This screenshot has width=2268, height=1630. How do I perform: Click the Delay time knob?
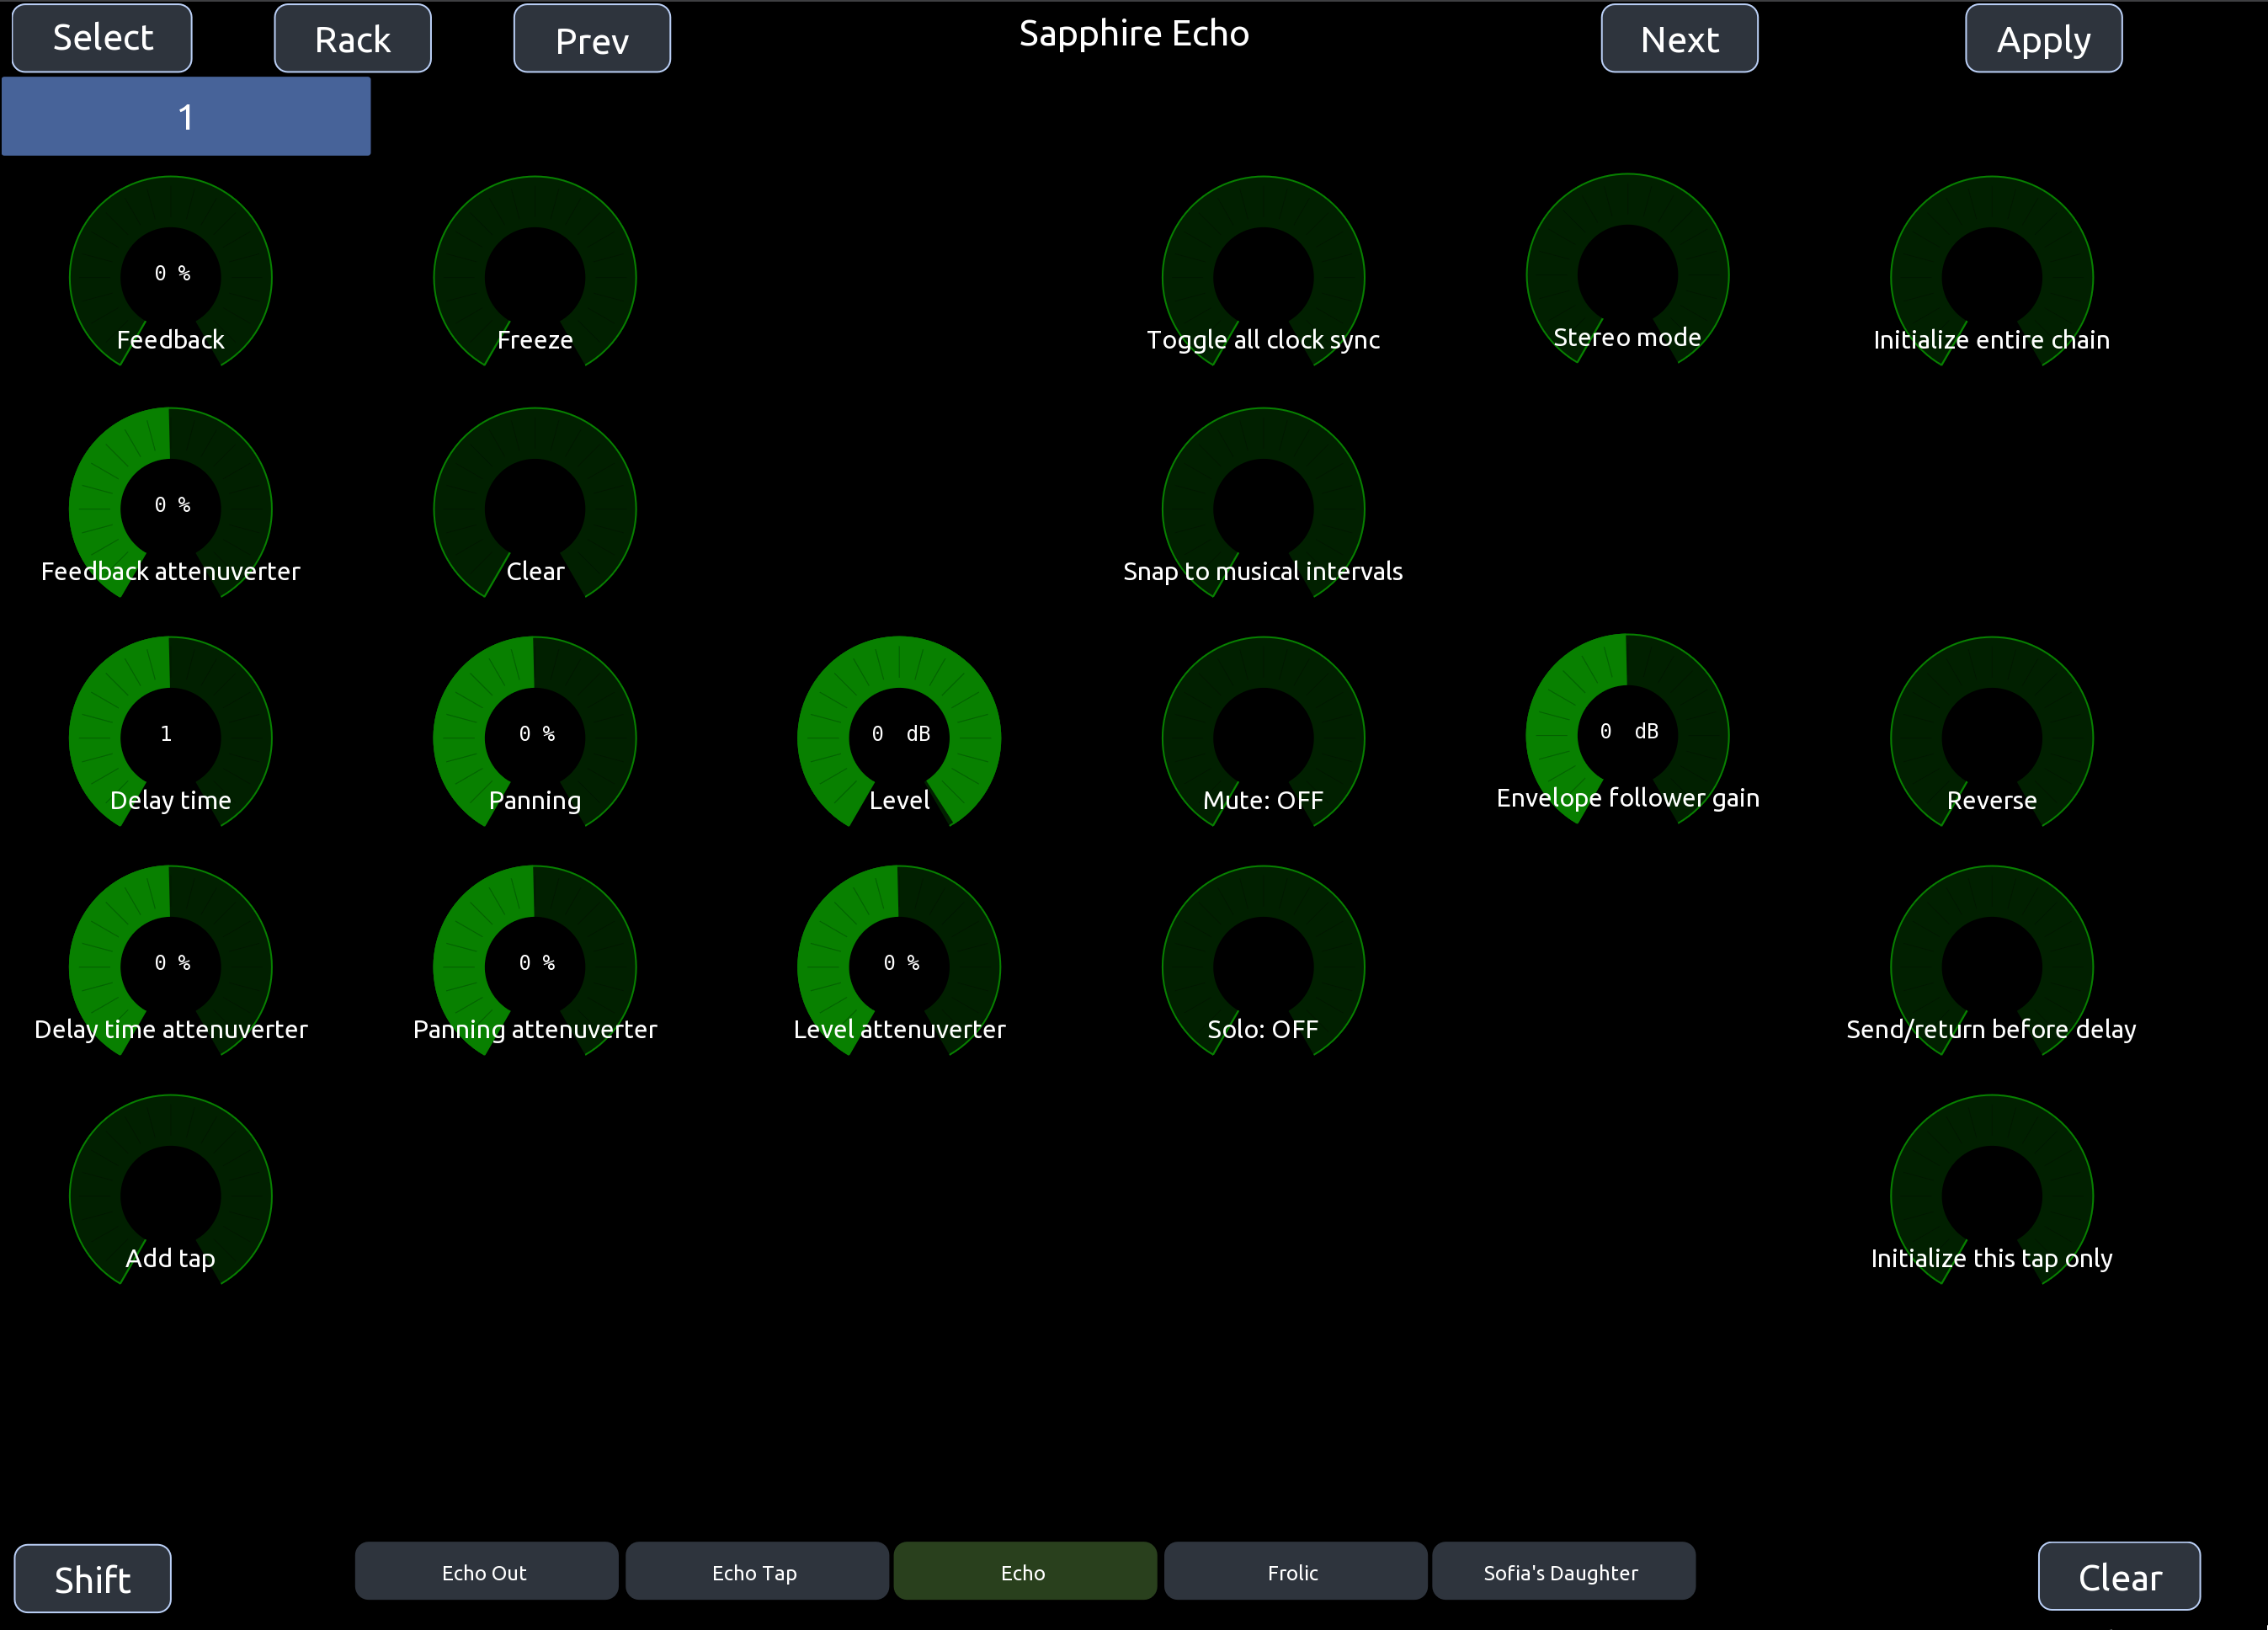[170, 737]
